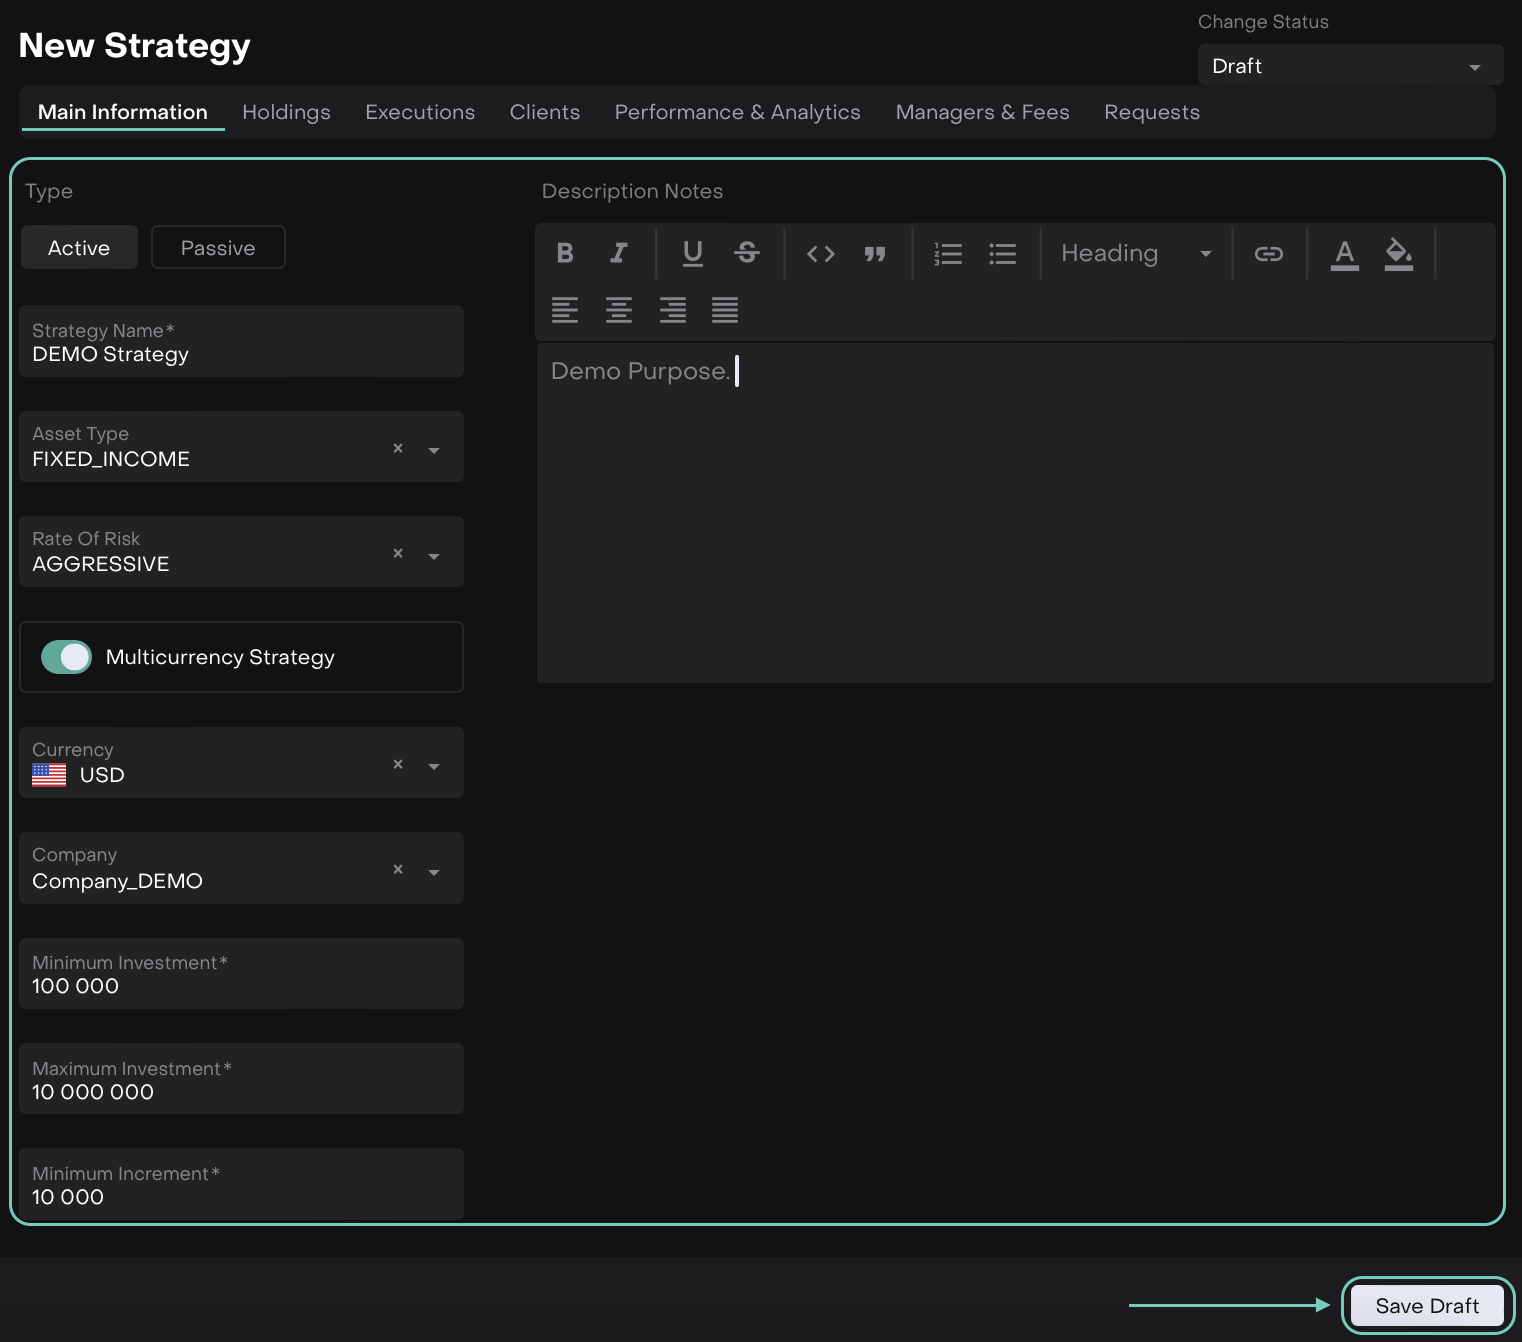Insert a code block in notes
1522x1342 pixels.
[x=821, y=254]
